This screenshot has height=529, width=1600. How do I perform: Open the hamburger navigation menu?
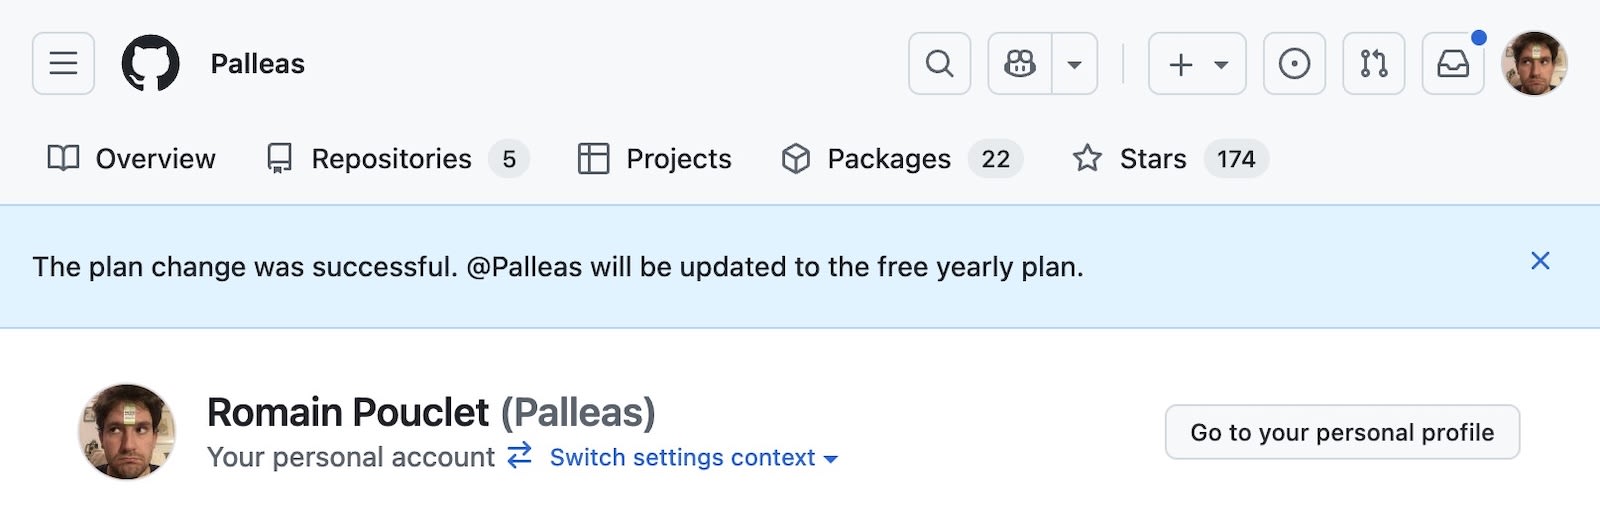click(x=63, y=64)
